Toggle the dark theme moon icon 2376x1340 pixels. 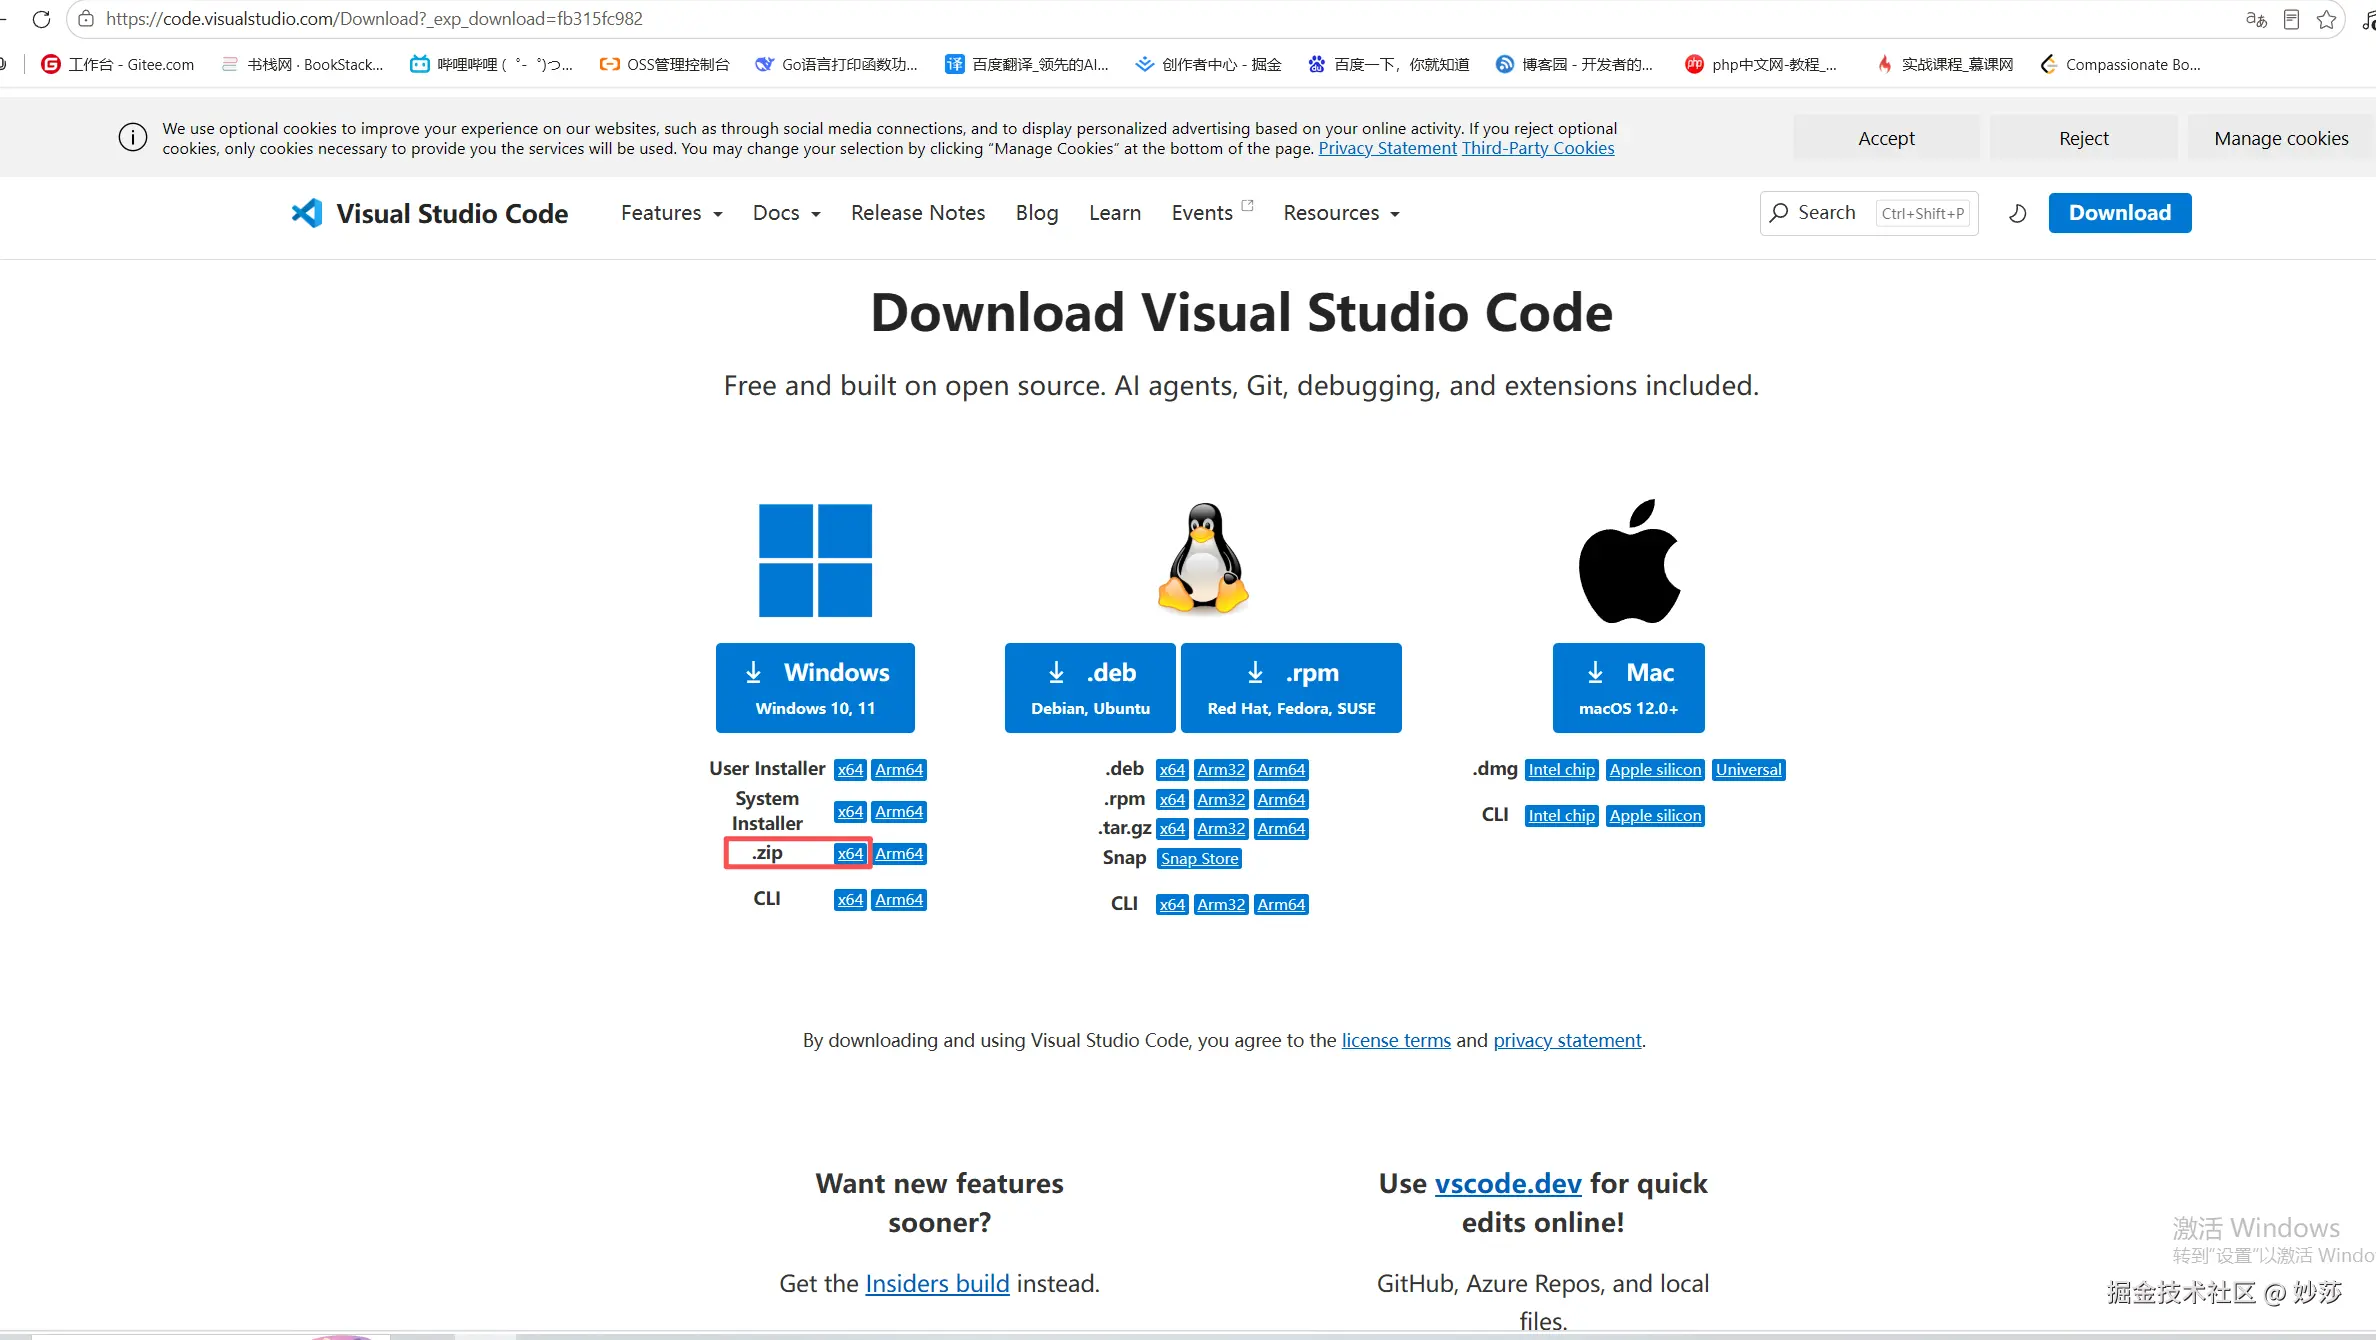pos(2018,213)
